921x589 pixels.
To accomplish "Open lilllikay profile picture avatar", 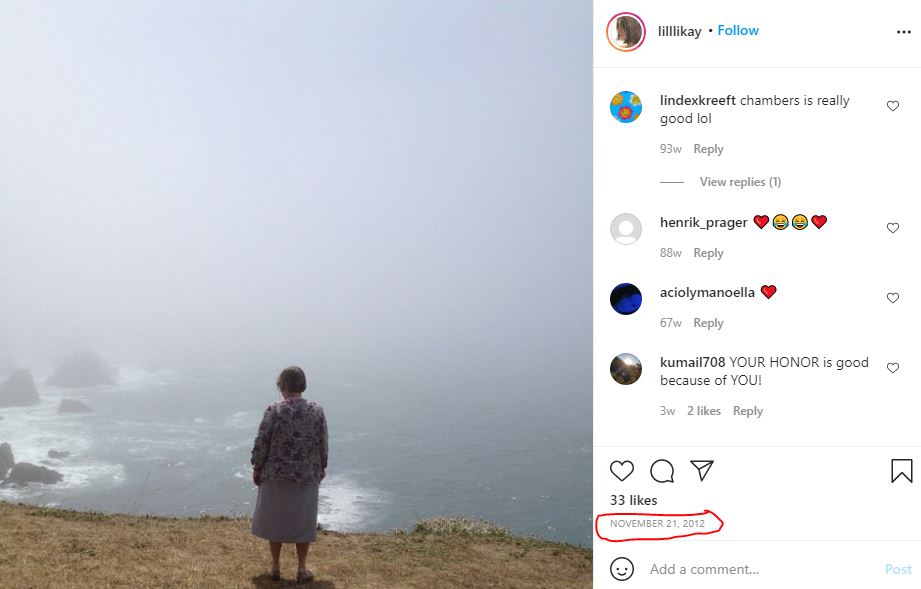I will (x=626, y=32).
